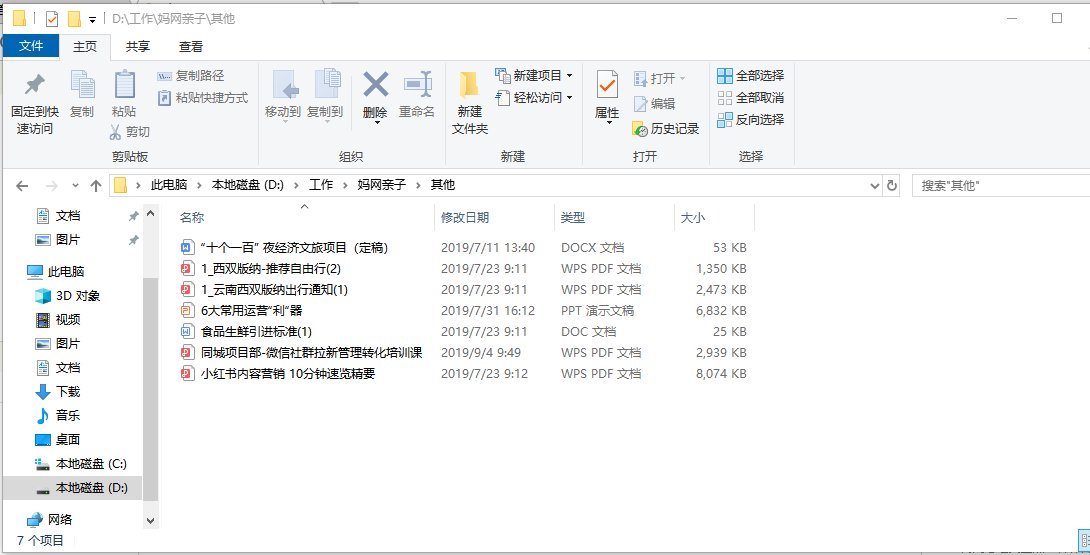Click Invert selection (反向选择)
Image resolution: width=1090 pixels, height=555 pixels.
pyautogui.click(x=751, y=120)
